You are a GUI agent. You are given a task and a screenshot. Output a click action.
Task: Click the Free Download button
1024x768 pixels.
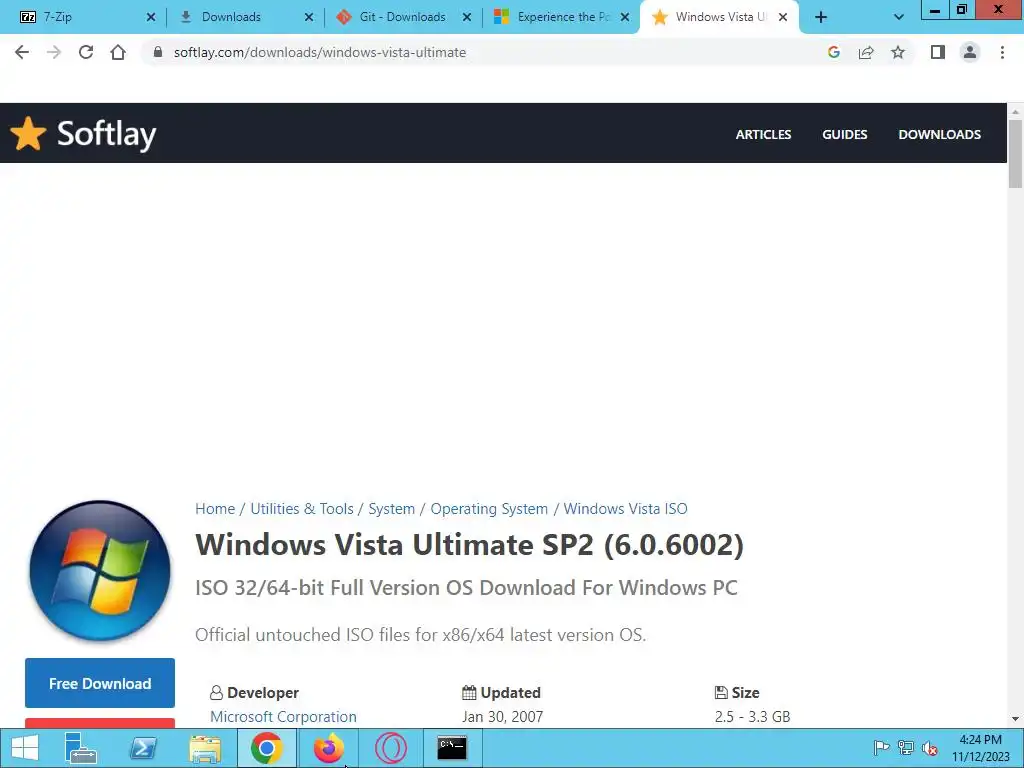tap(100, 683)
